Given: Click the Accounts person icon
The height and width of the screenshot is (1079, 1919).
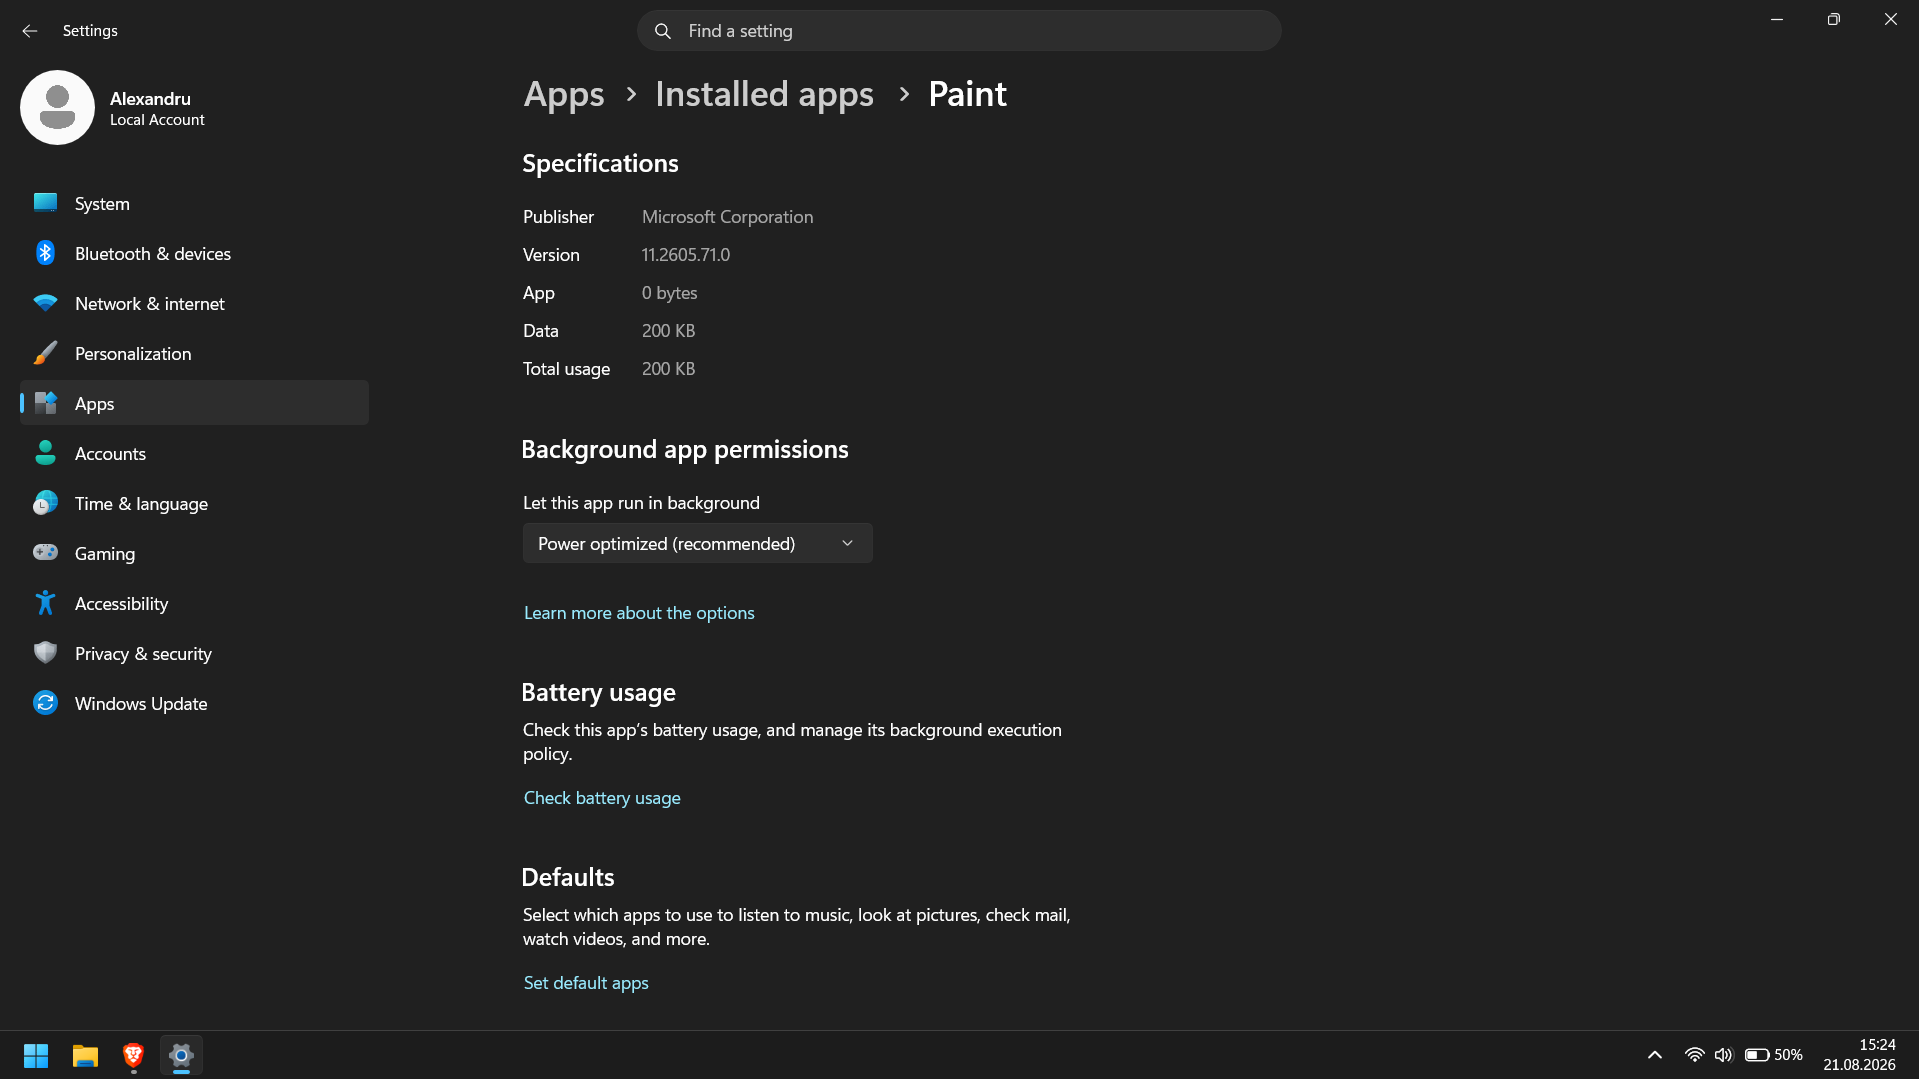Looking at the screenshot, I should coord(45,453).
